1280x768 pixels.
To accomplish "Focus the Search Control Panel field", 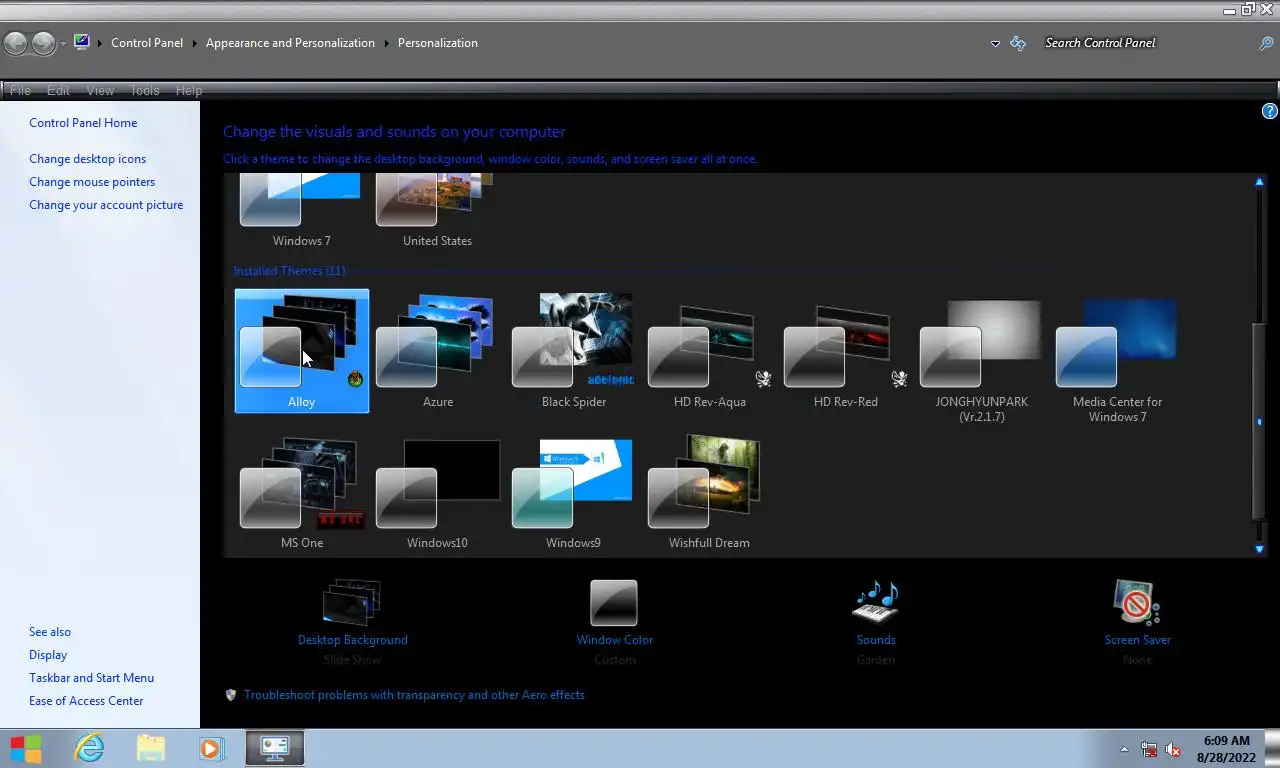I will pyautogui.click(x=1147, y=43).
